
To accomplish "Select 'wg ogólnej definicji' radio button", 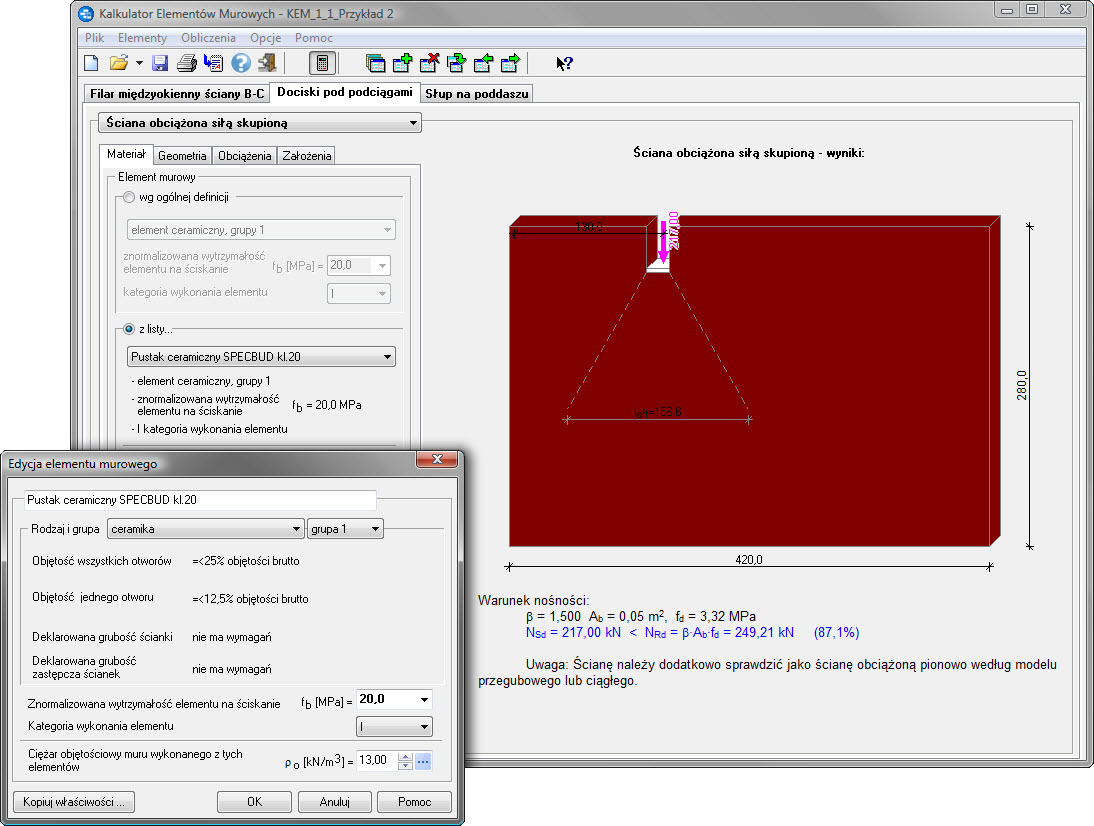I will coord(128,197).
